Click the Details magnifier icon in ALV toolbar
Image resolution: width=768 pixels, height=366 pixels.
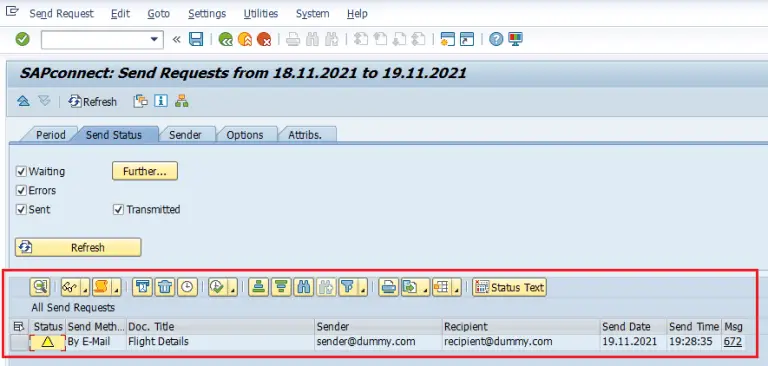40,287
